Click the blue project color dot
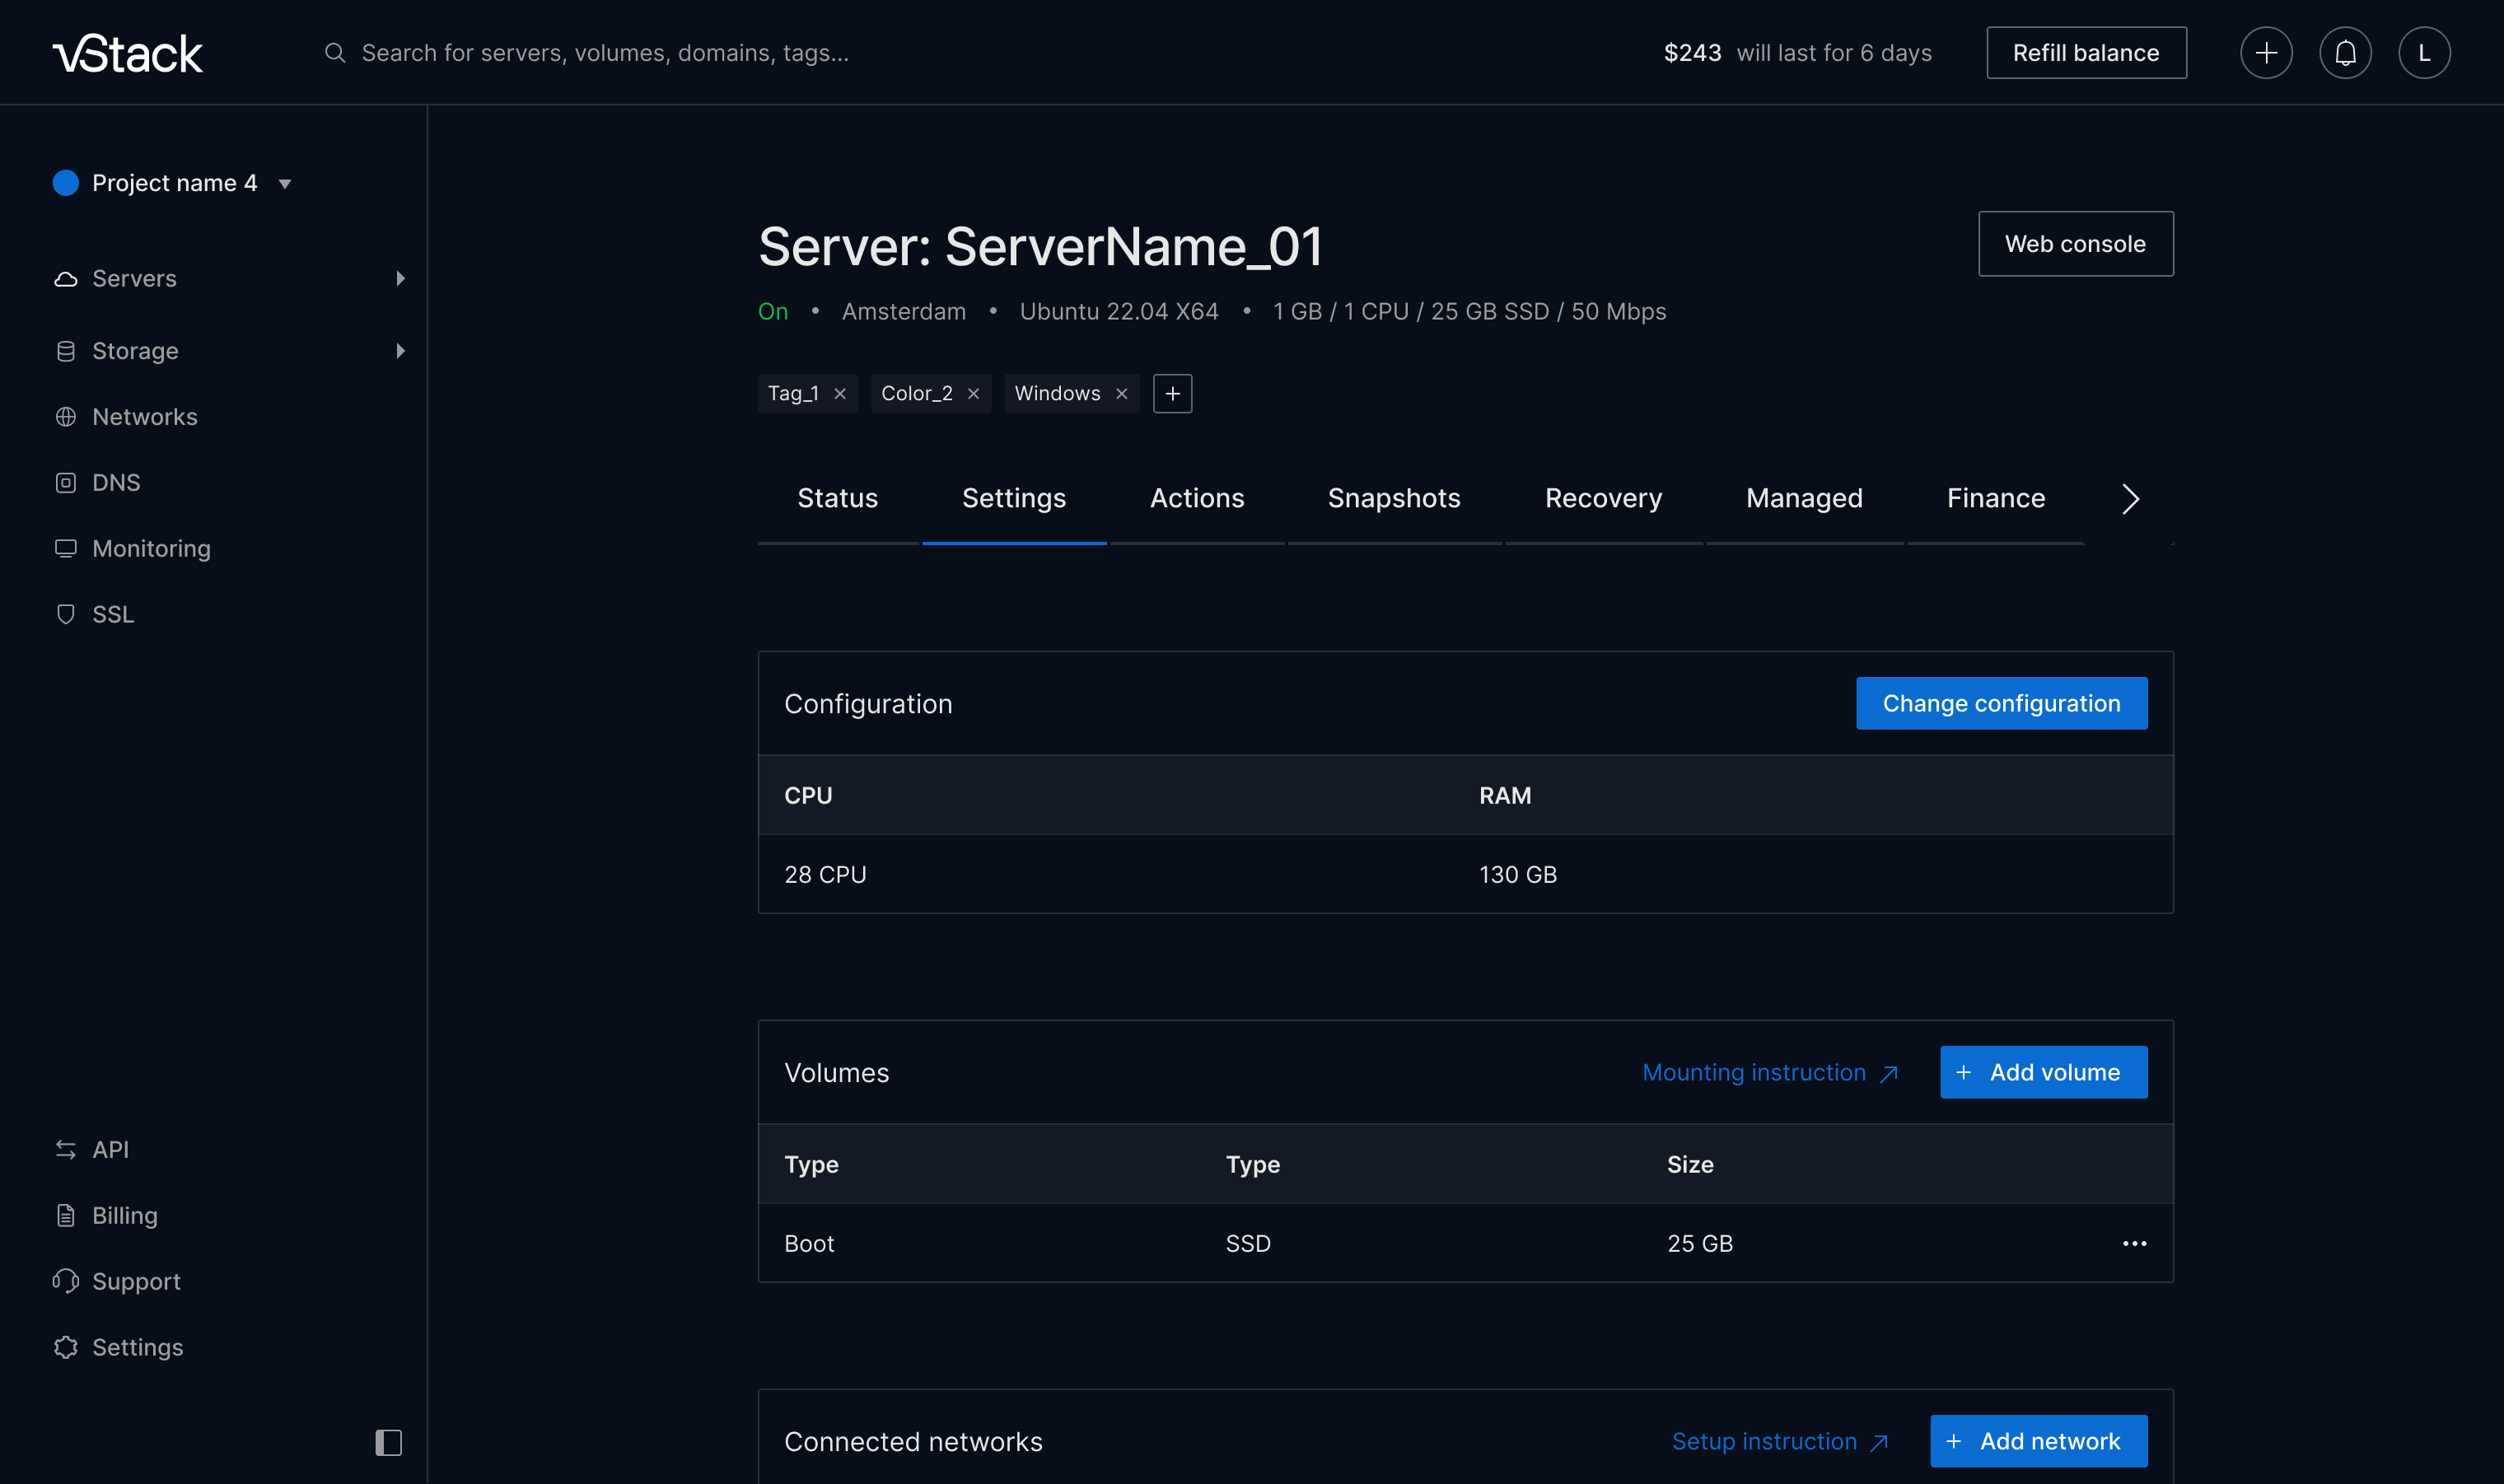Image resolution: width=2504 pixels, height=1484 pixels. click(66, 183)
